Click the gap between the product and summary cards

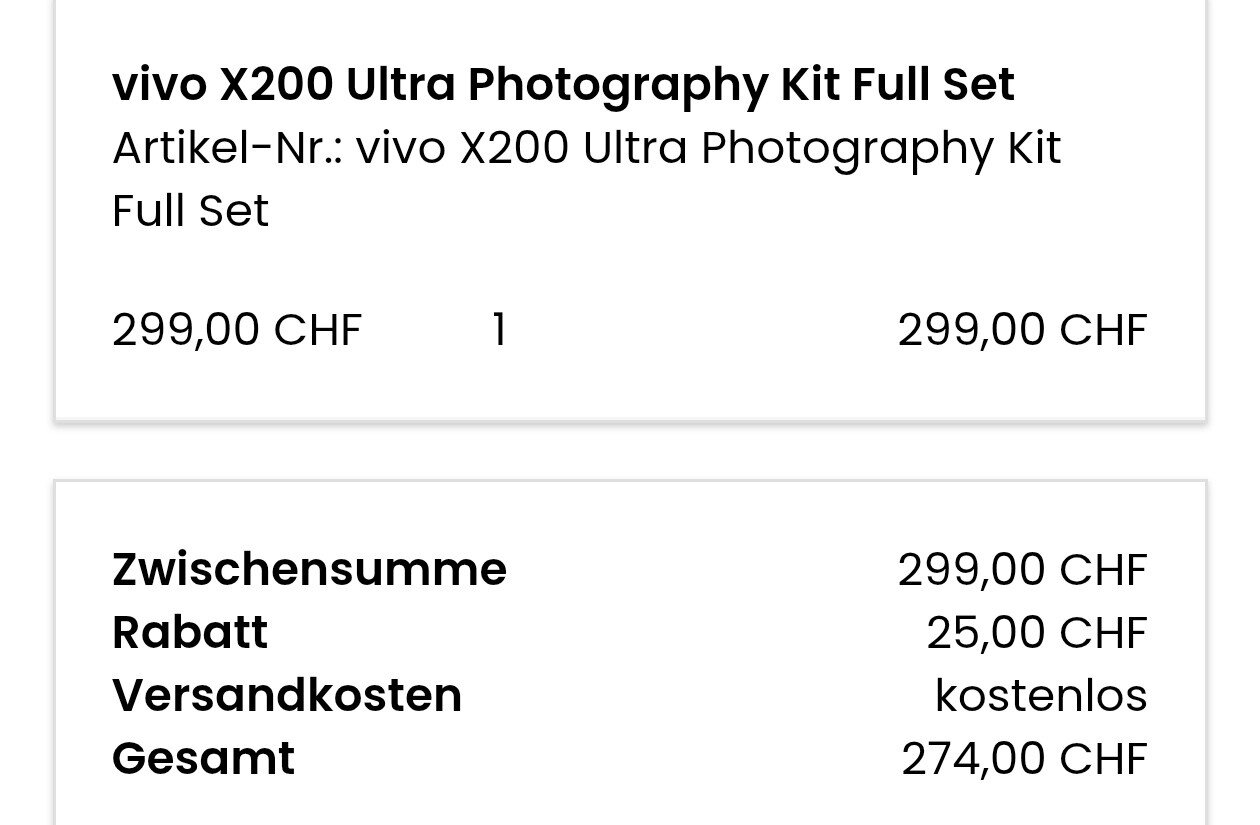coord(630,451)
